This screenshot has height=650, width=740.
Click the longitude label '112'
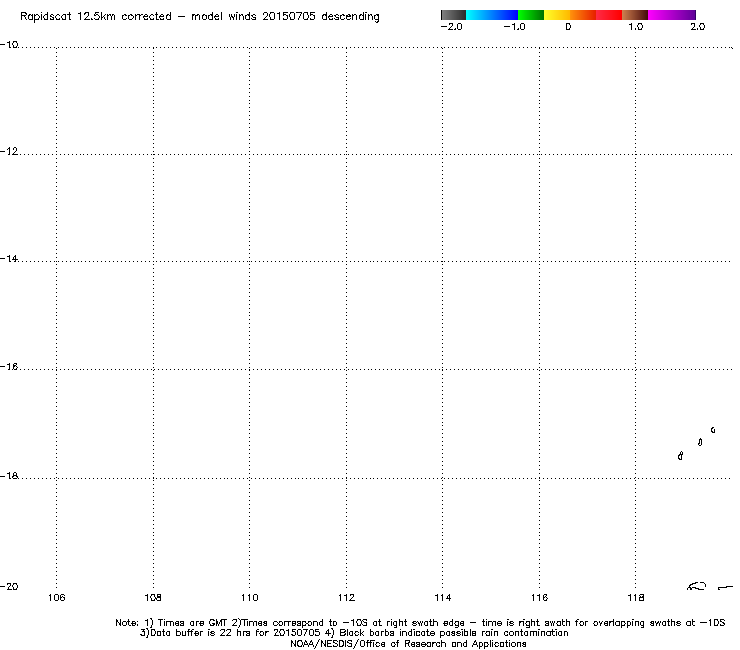pyautogui.click(x=346, y=598)
